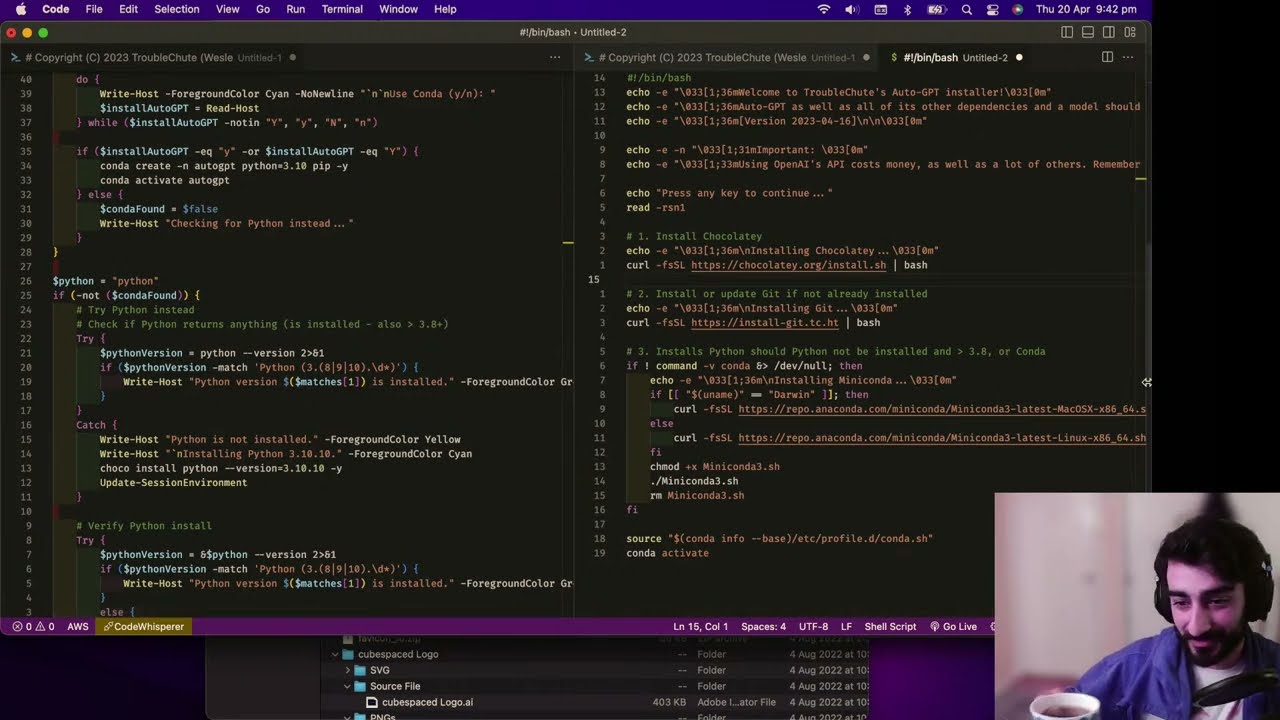
Task: Open Spotlight search icon
Action: pos(966,9)
